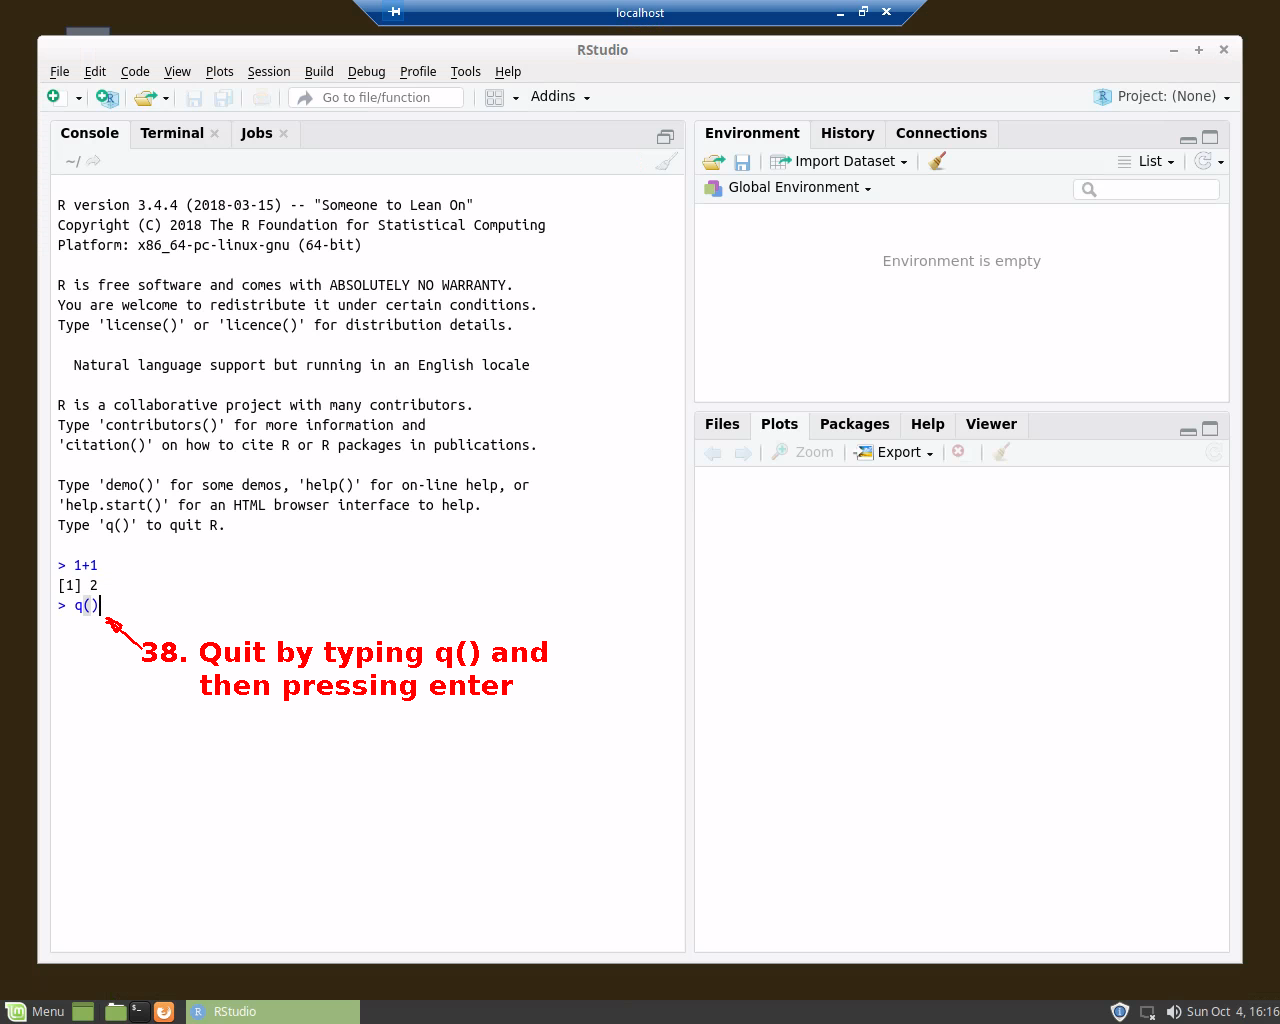Click the Print icon in main toolbar
Screen dimensions: 1280x1024
(x=261, y=97)
